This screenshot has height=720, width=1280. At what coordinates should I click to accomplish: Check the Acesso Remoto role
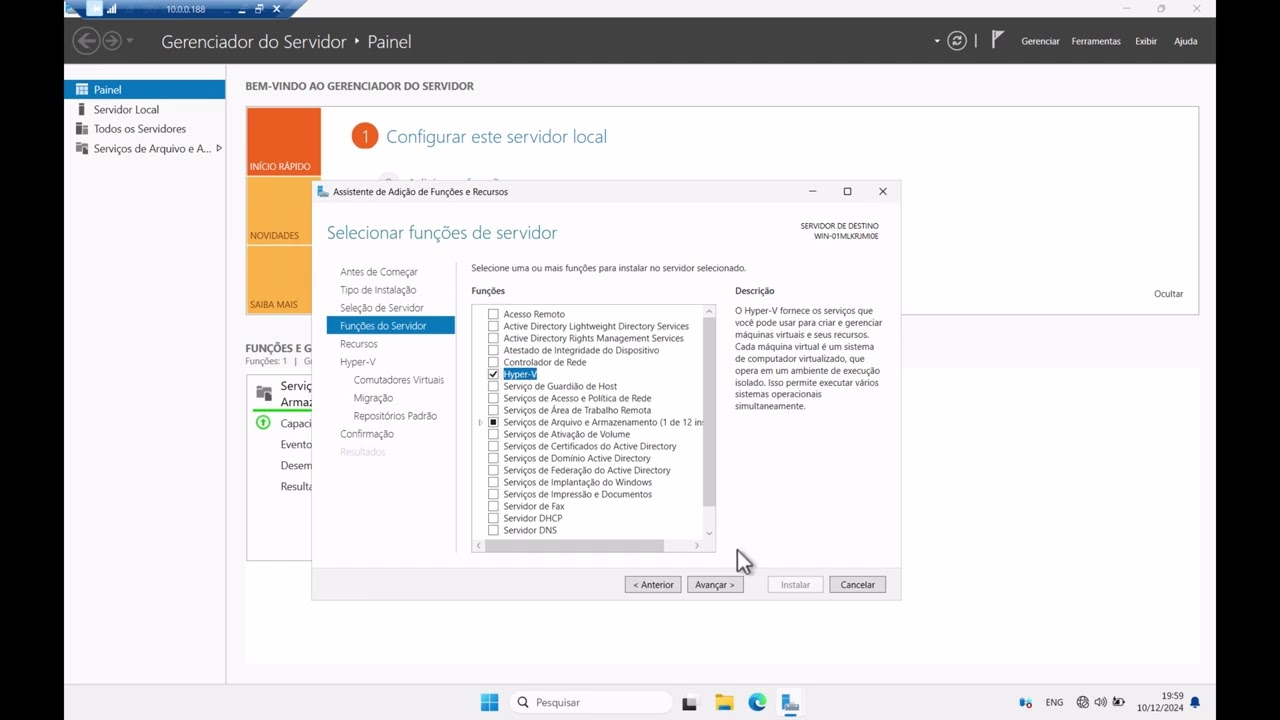(x=493, y=314)
